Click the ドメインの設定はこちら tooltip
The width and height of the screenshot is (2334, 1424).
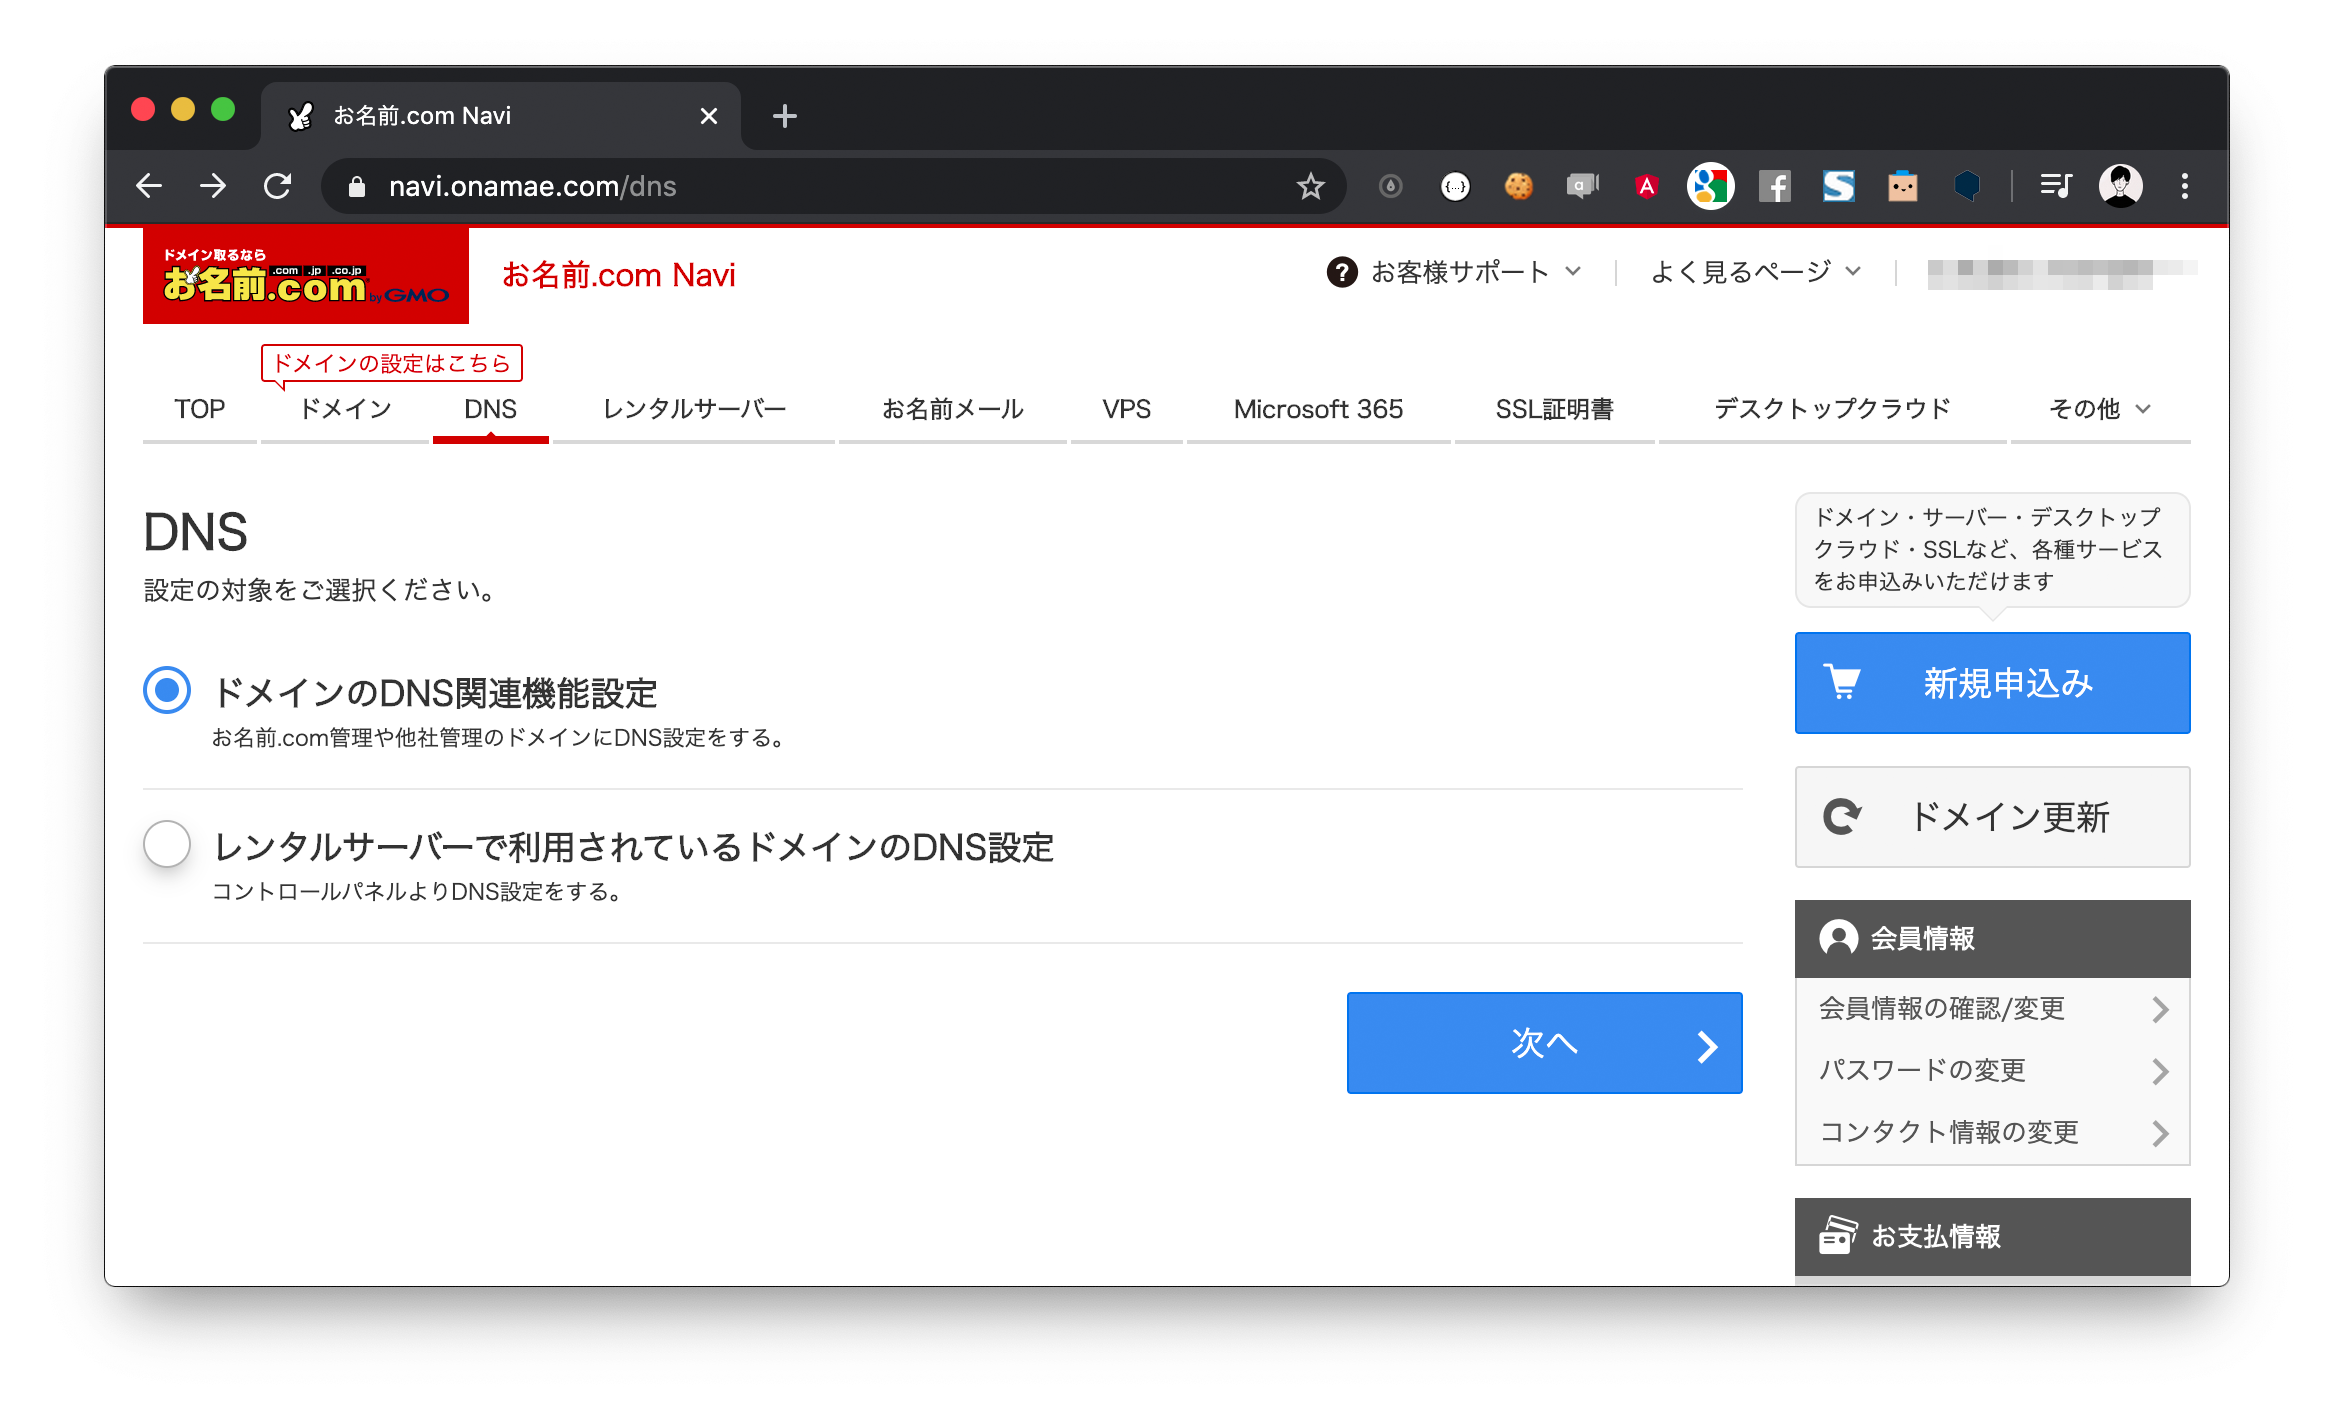tap(392, 363)
